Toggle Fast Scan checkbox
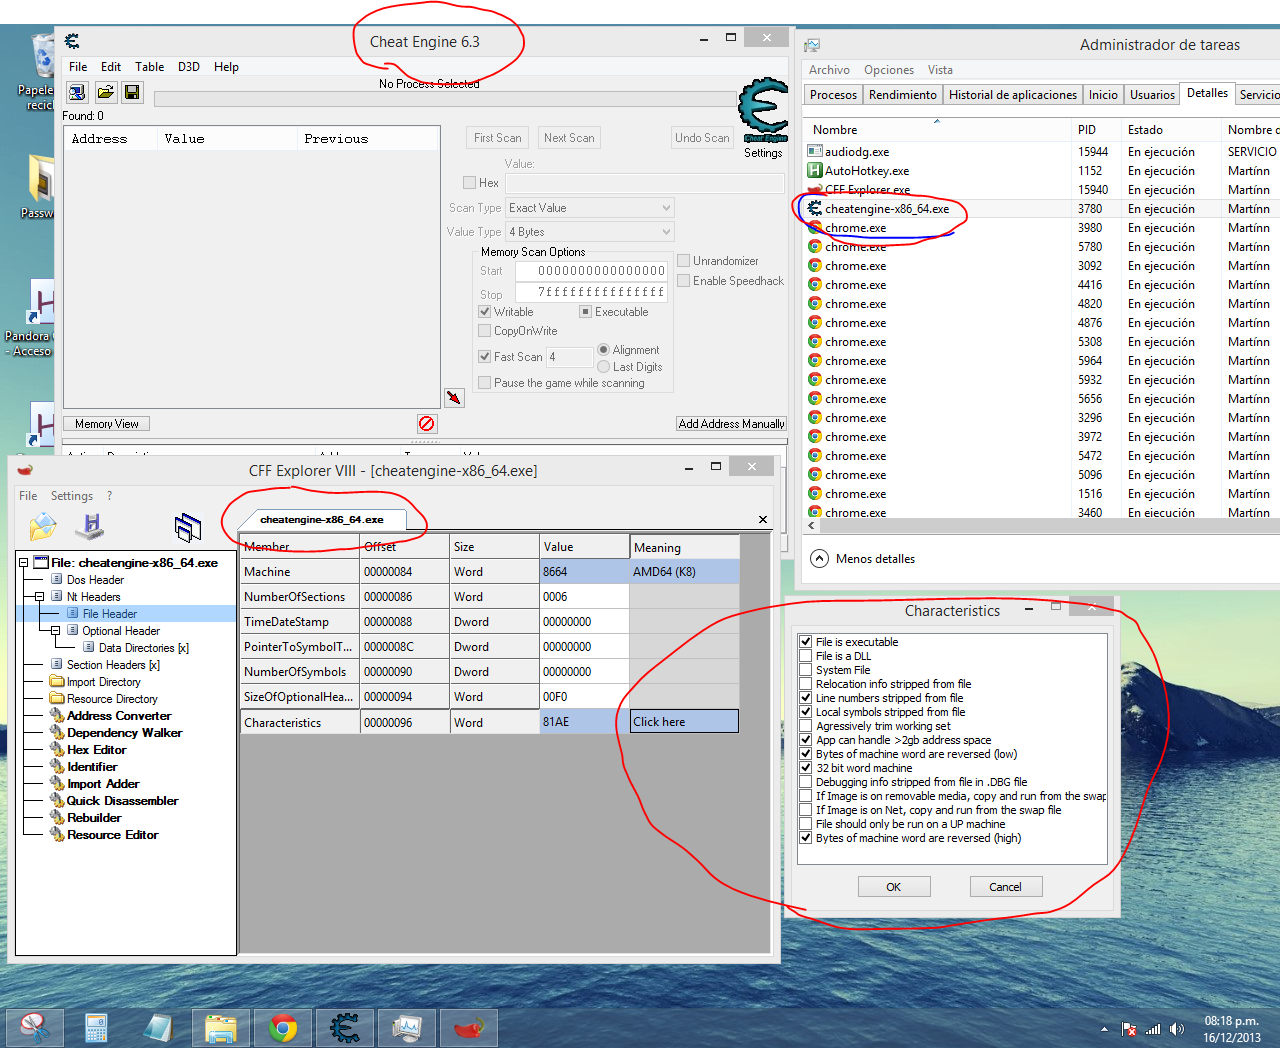Viewport: 1280px width, 1048px height. point(484,357)
